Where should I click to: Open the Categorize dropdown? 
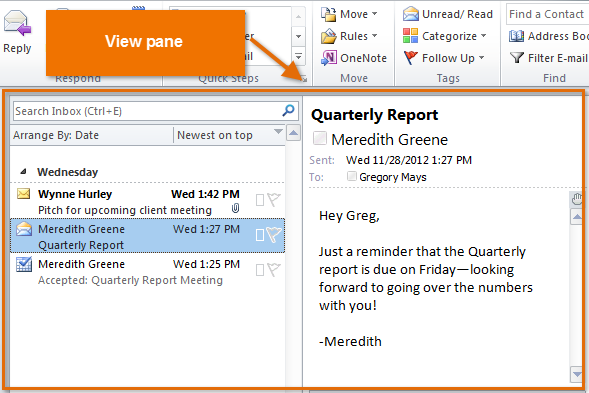(x=444, y=36)
